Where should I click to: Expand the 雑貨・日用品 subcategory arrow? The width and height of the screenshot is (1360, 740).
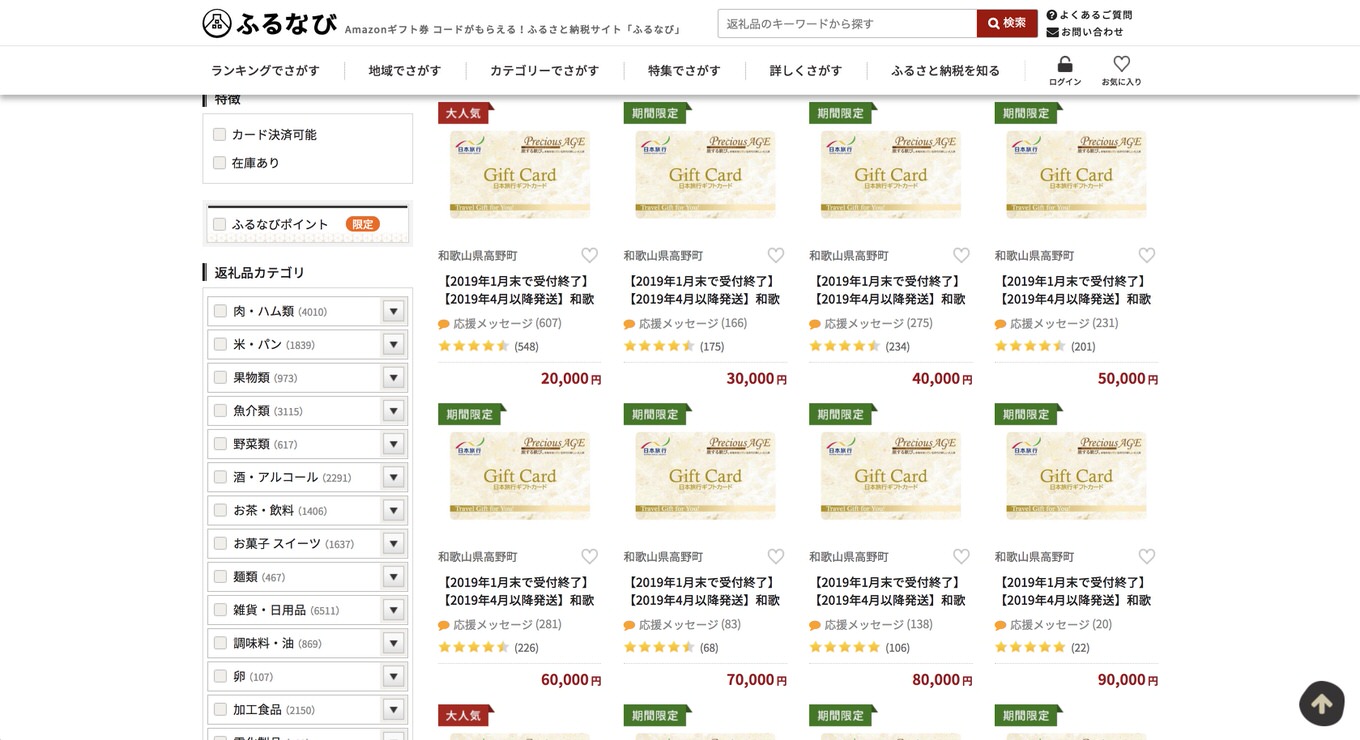(394, 609)
